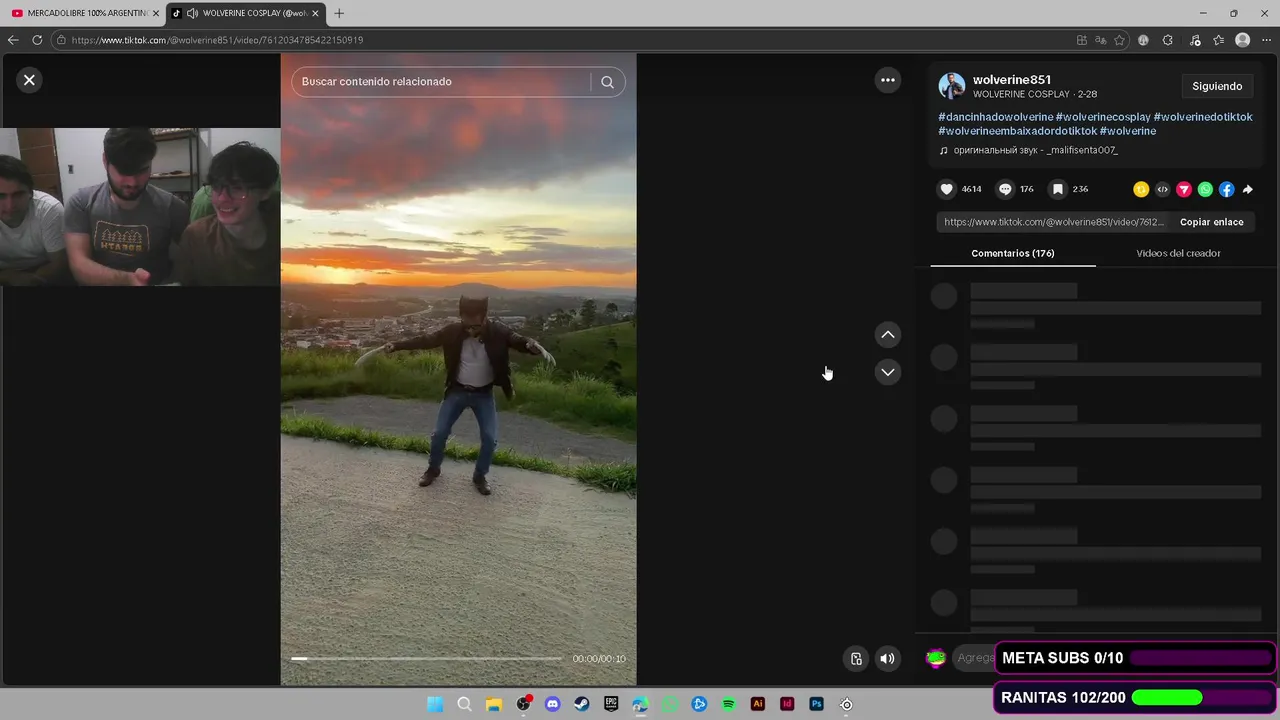Switch to Videos del creador tab
The image size is (1280, 720).
1178,253
